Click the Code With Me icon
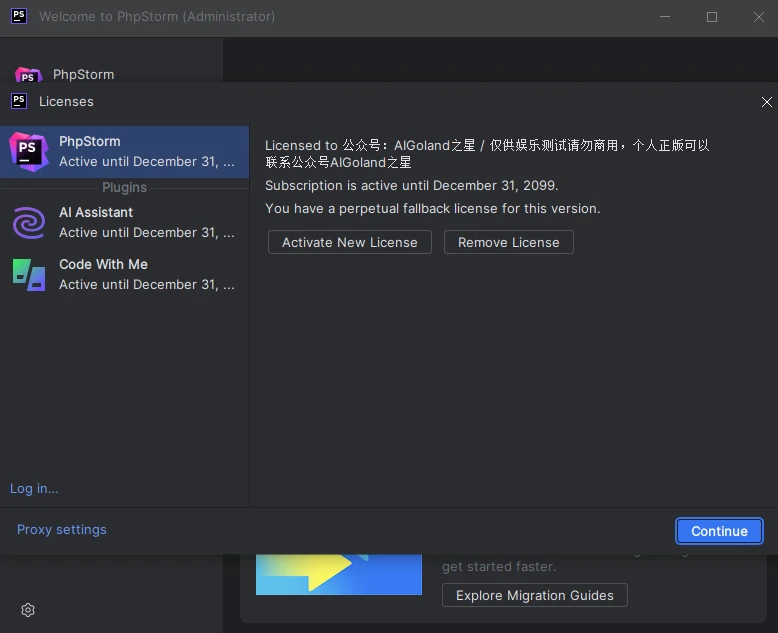This screenshot has height=633, width=778. [29, 275]
